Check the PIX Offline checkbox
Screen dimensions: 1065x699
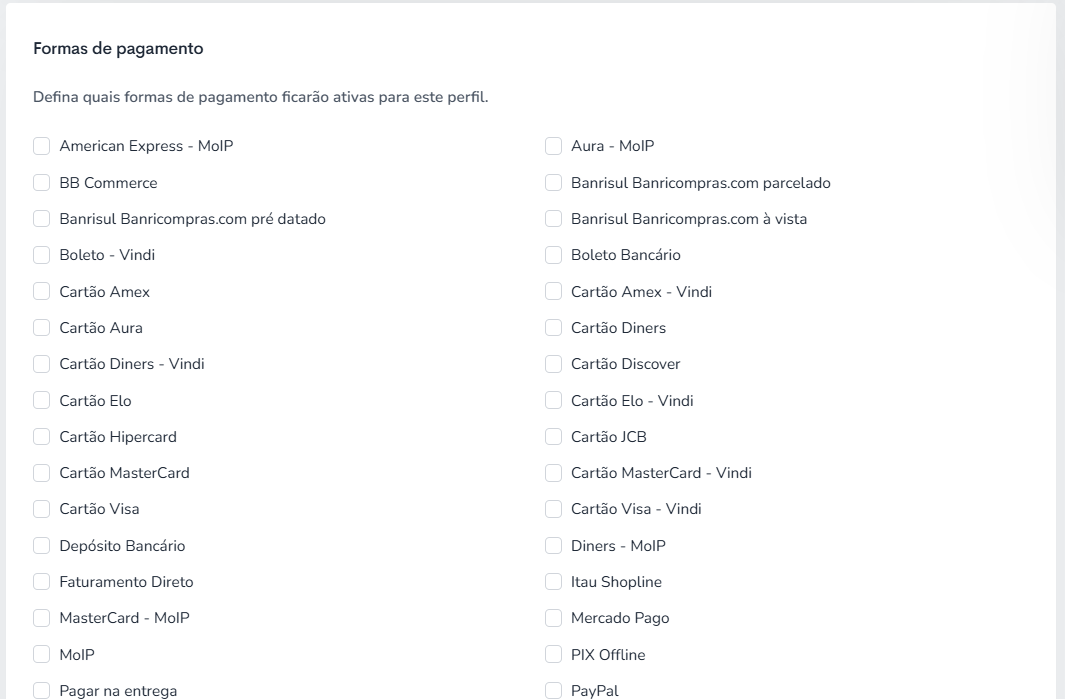click(554, 654)
